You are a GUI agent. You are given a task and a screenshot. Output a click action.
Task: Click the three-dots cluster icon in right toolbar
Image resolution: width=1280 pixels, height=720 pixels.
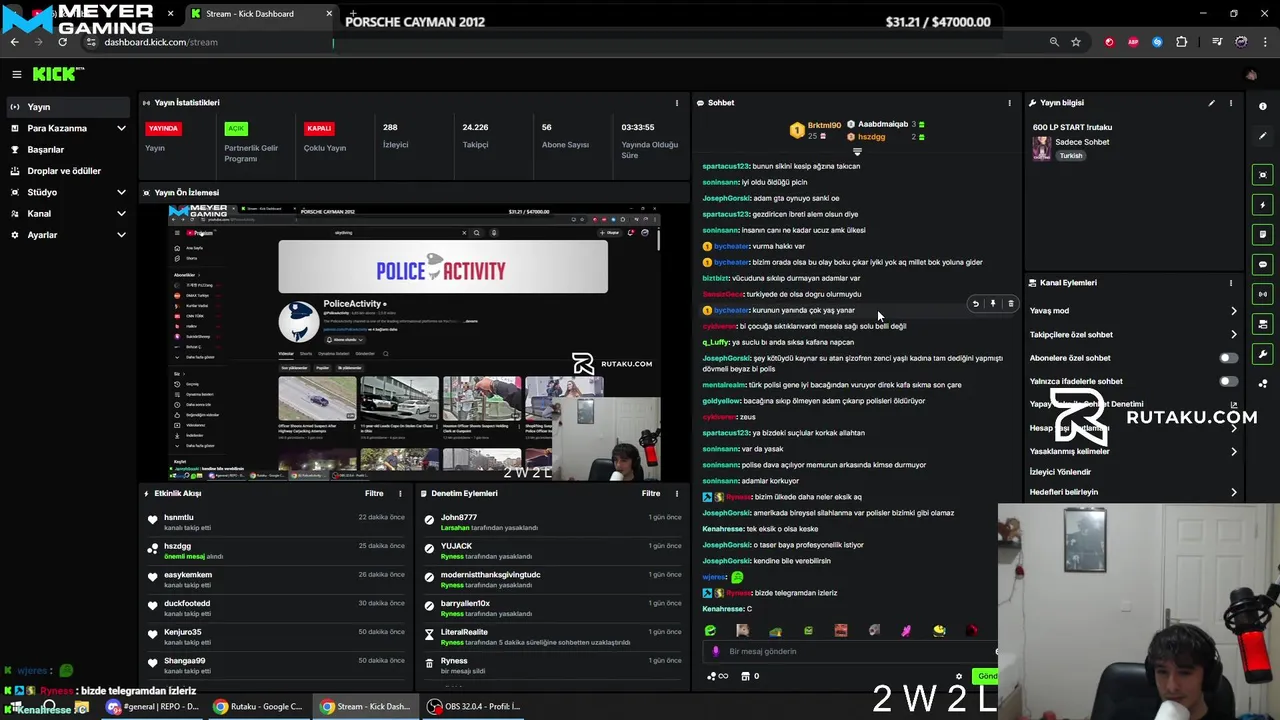tap(1263, 383)
